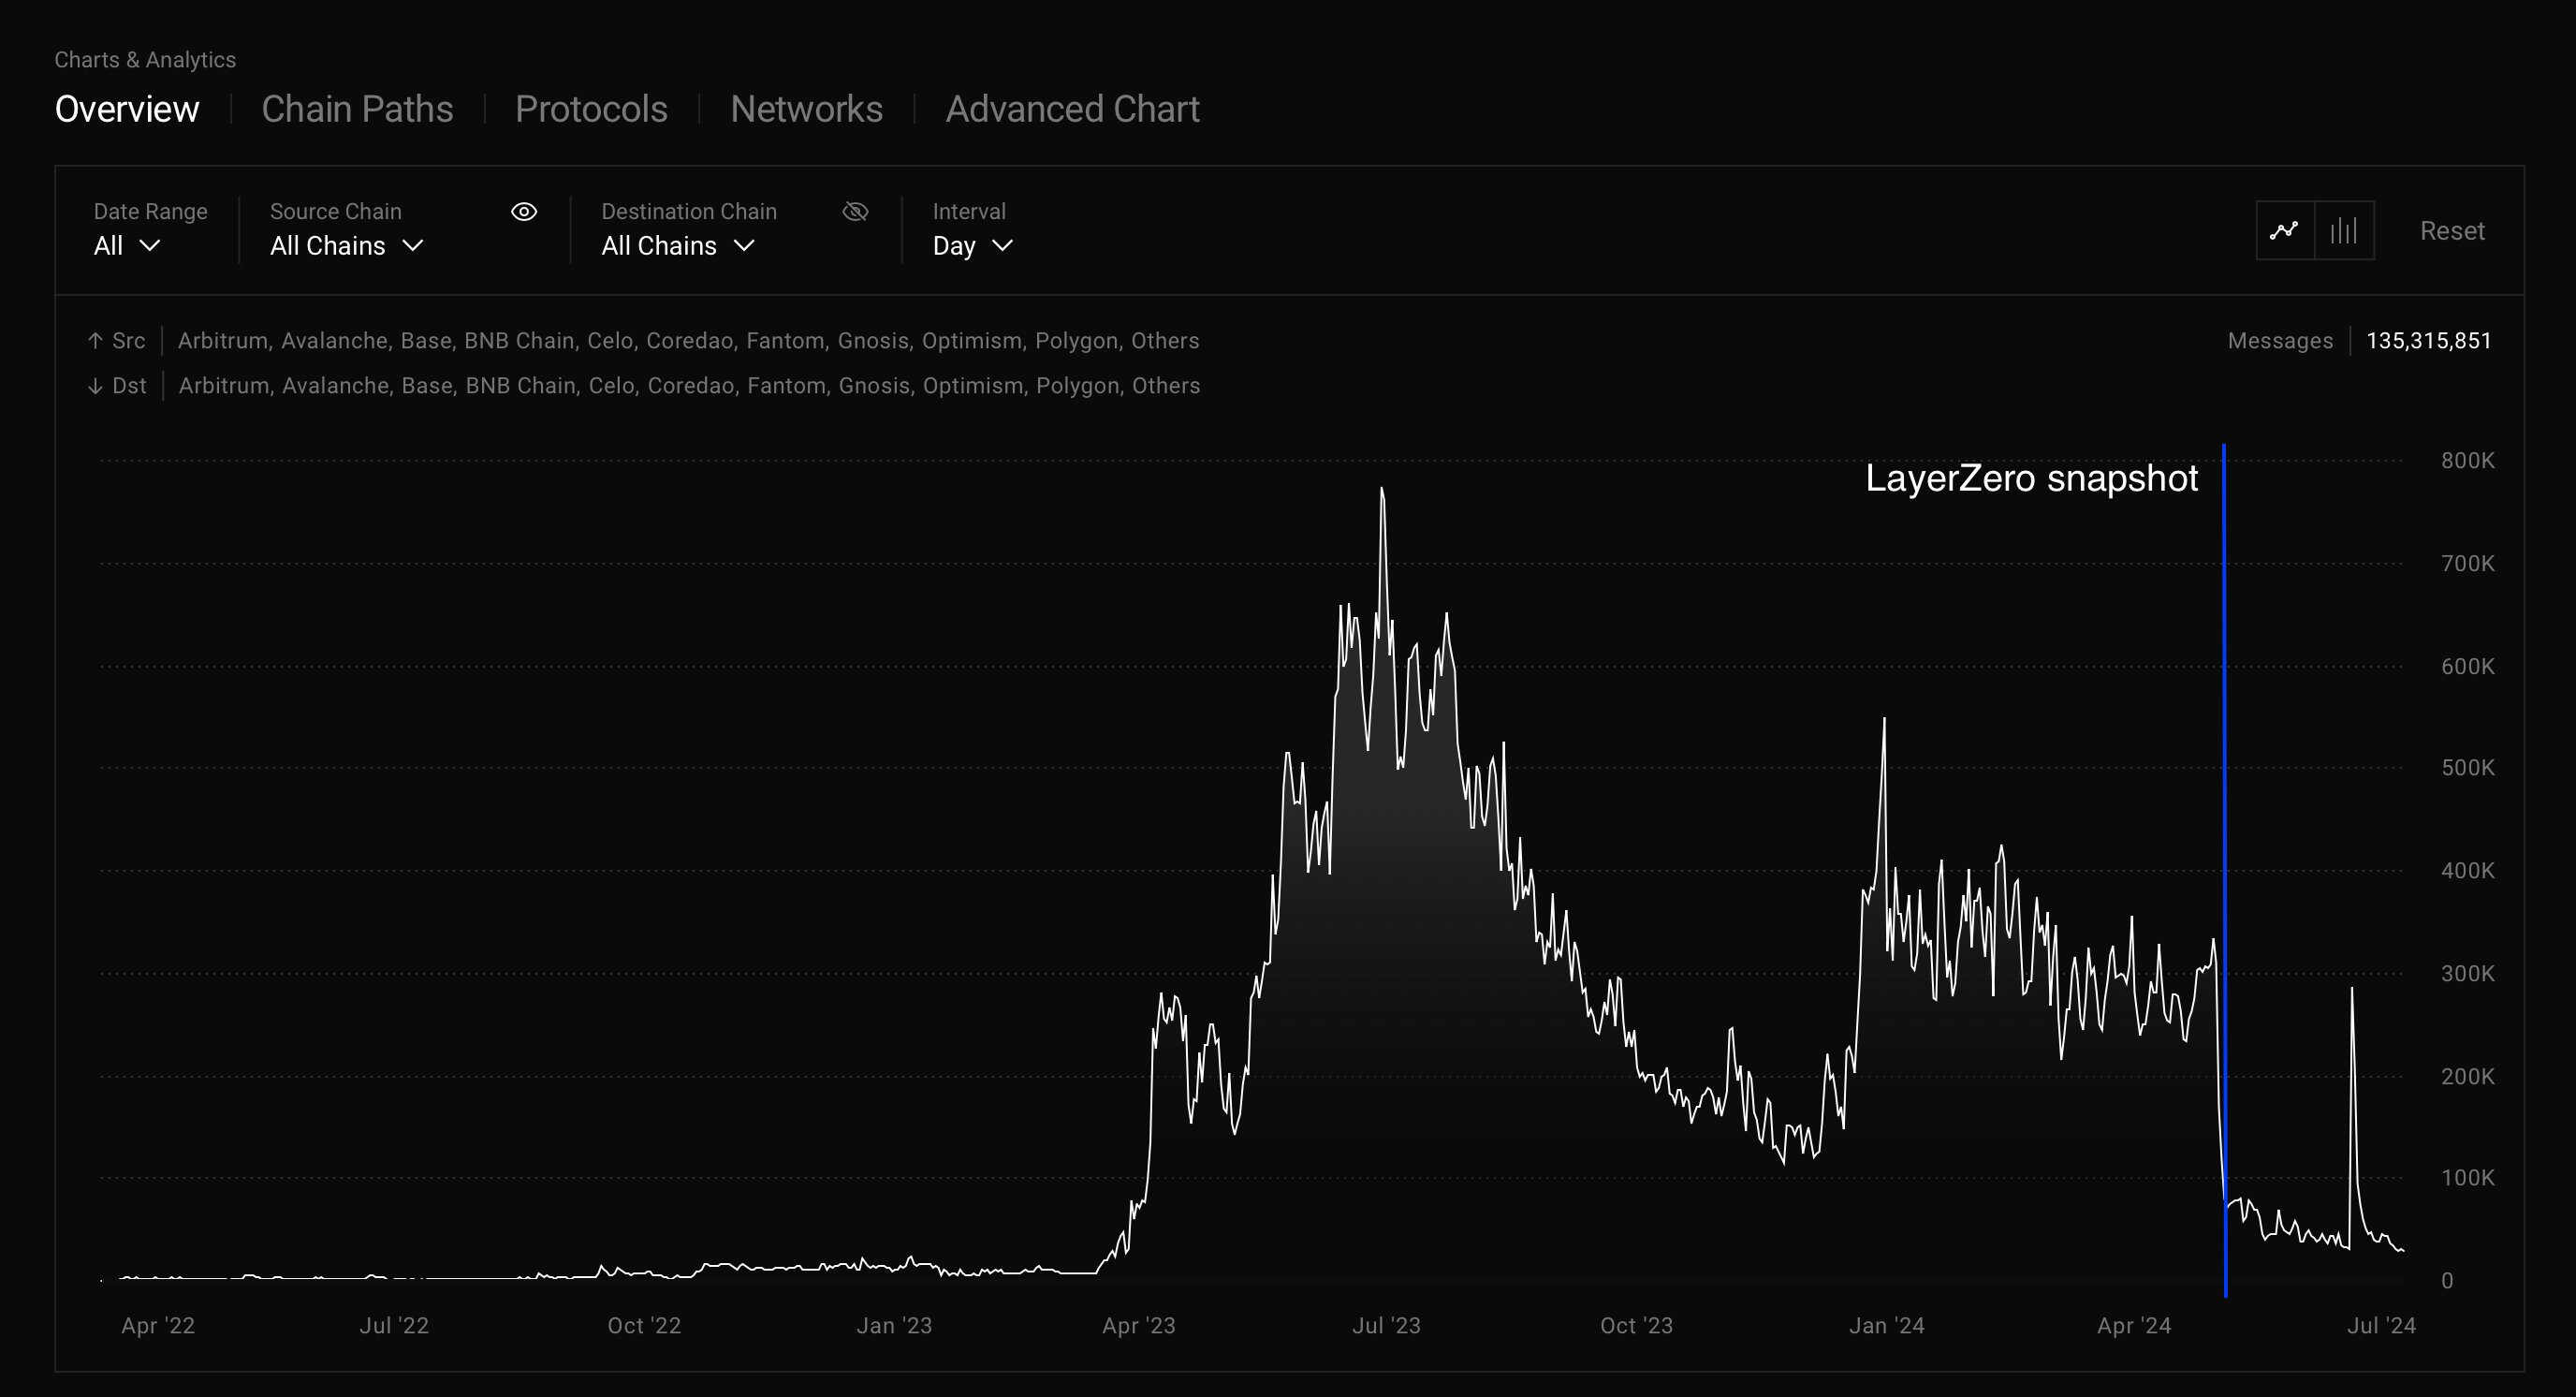Select the Overview tab
The height and width of the screenshot is (1397, 2576).
(x=127, y=109)
